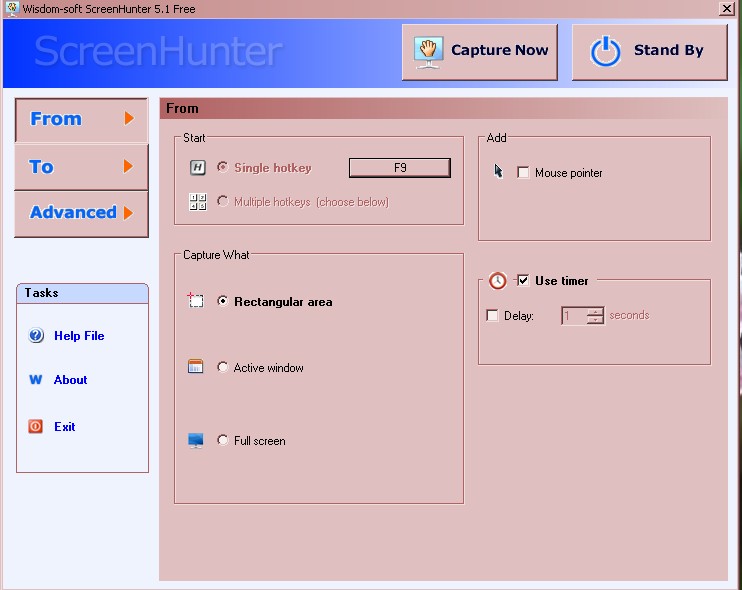
Task: Click the Help File question mark icon
Action: coord(36,335)
